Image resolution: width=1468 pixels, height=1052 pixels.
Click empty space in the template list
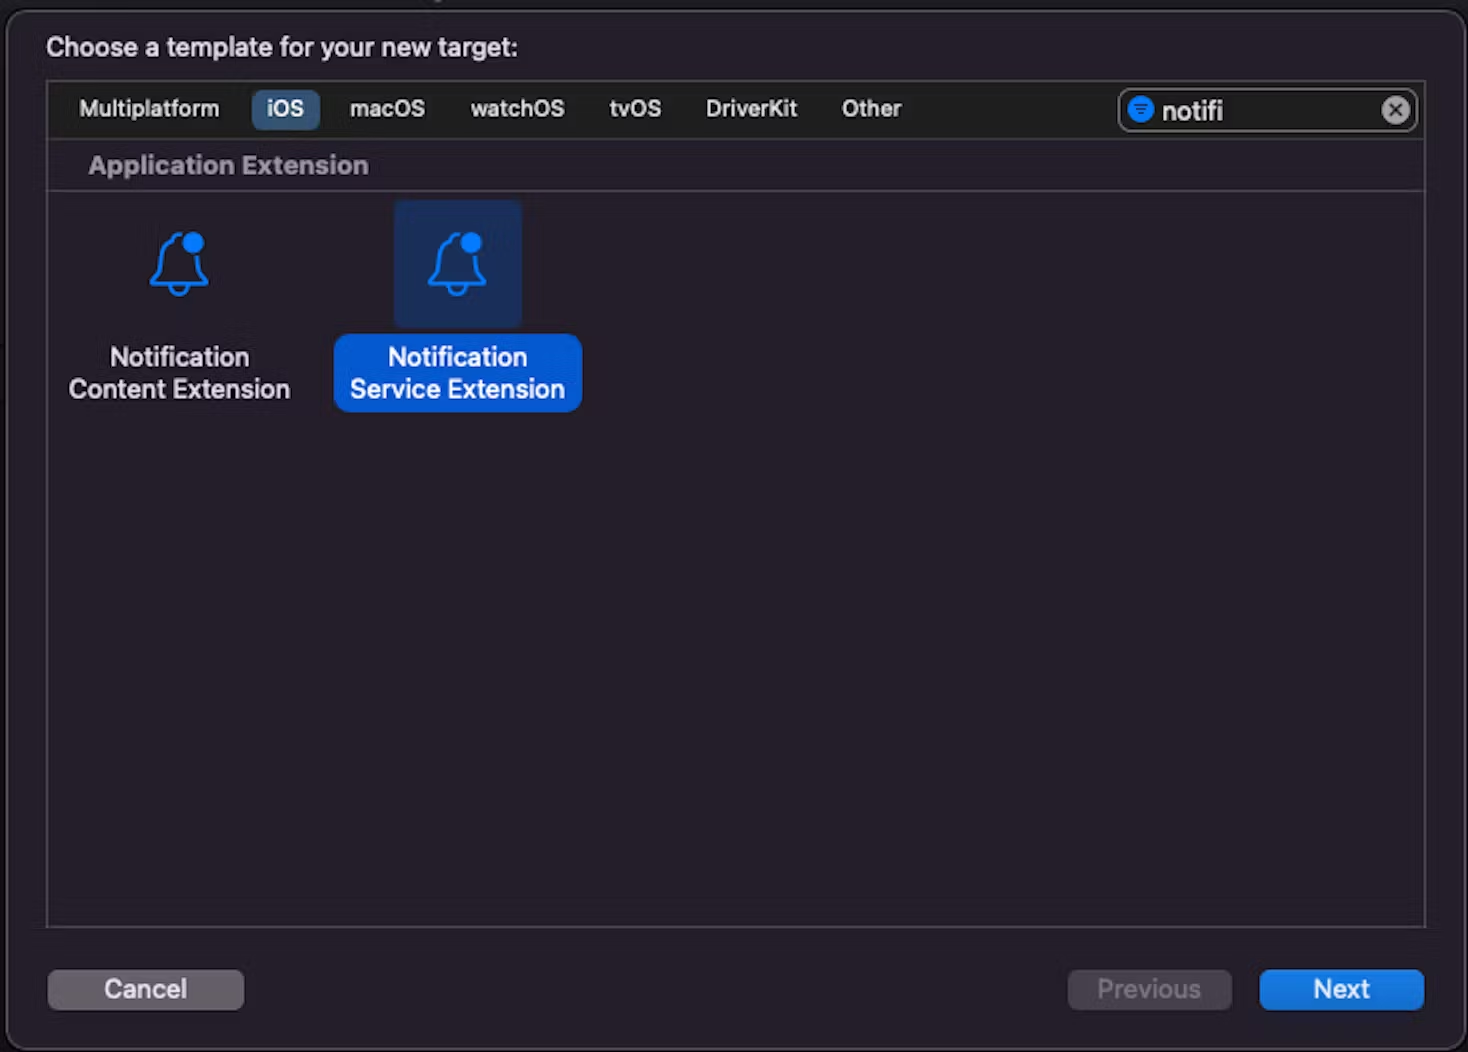(x=800, y=650)
